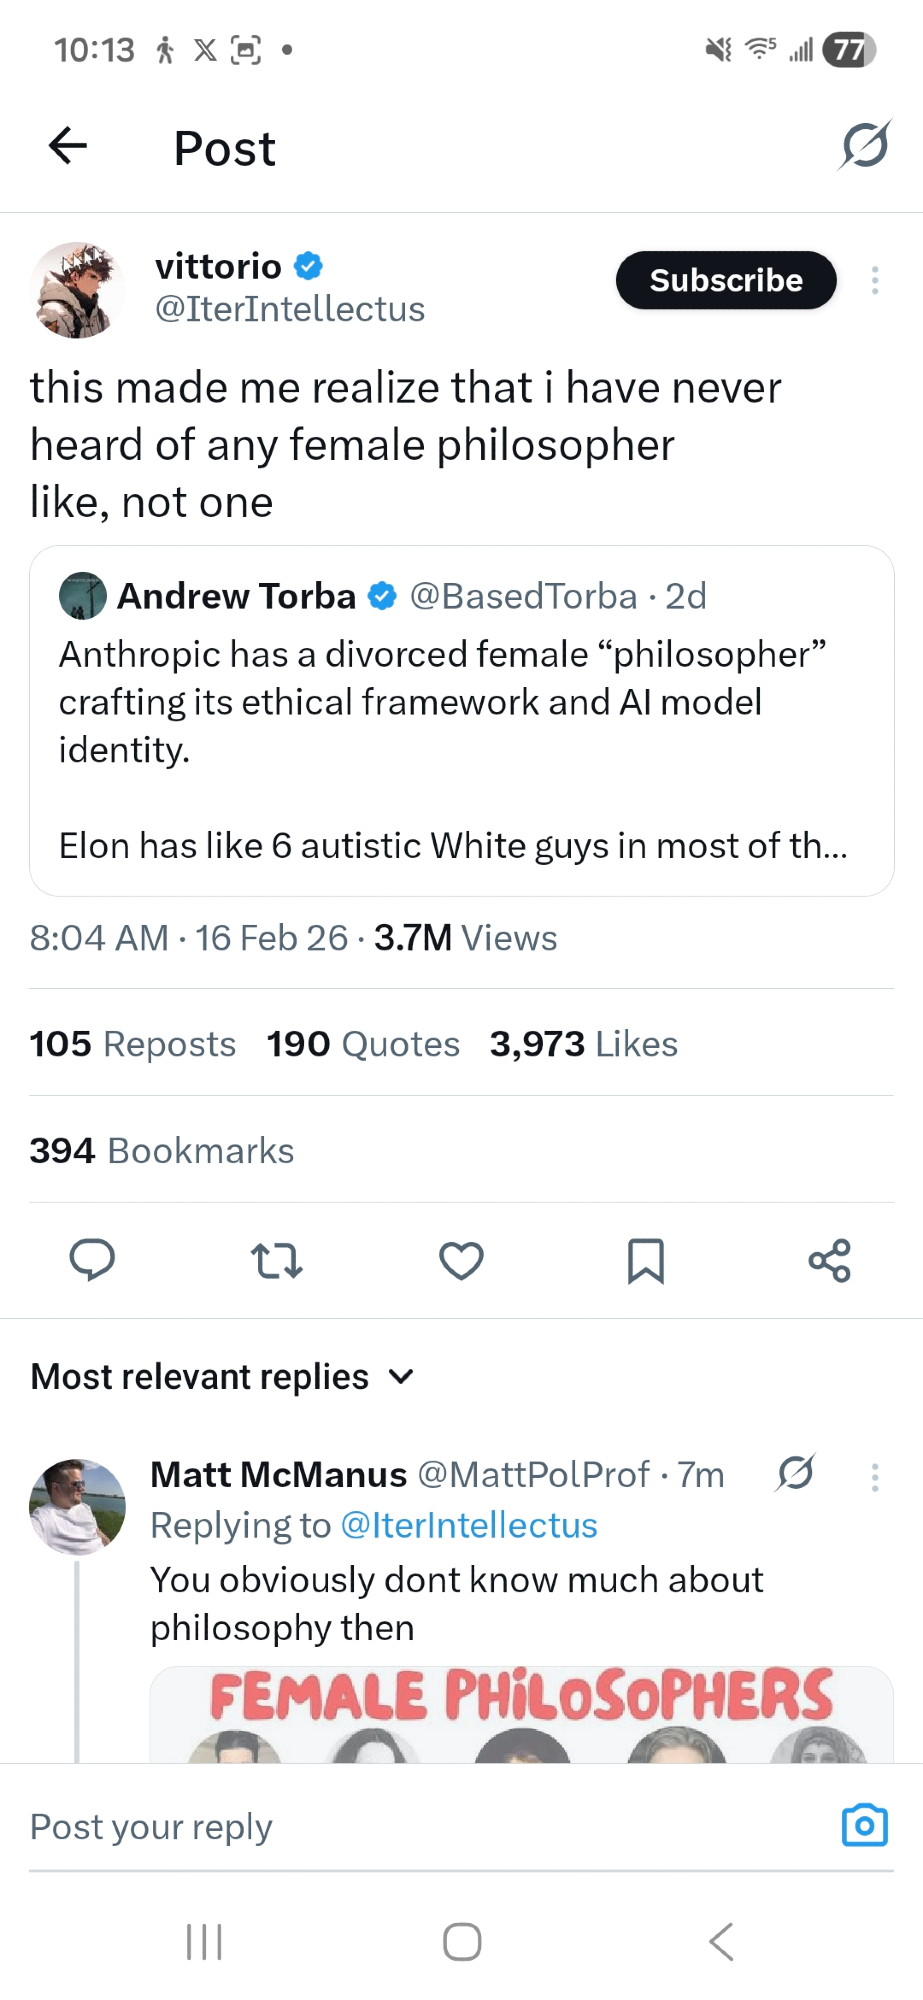Open the @IterIntellectus mention link
The width and height of the screenshot is (923, 2000).
pyautogui.click(x=469, y=1526)
